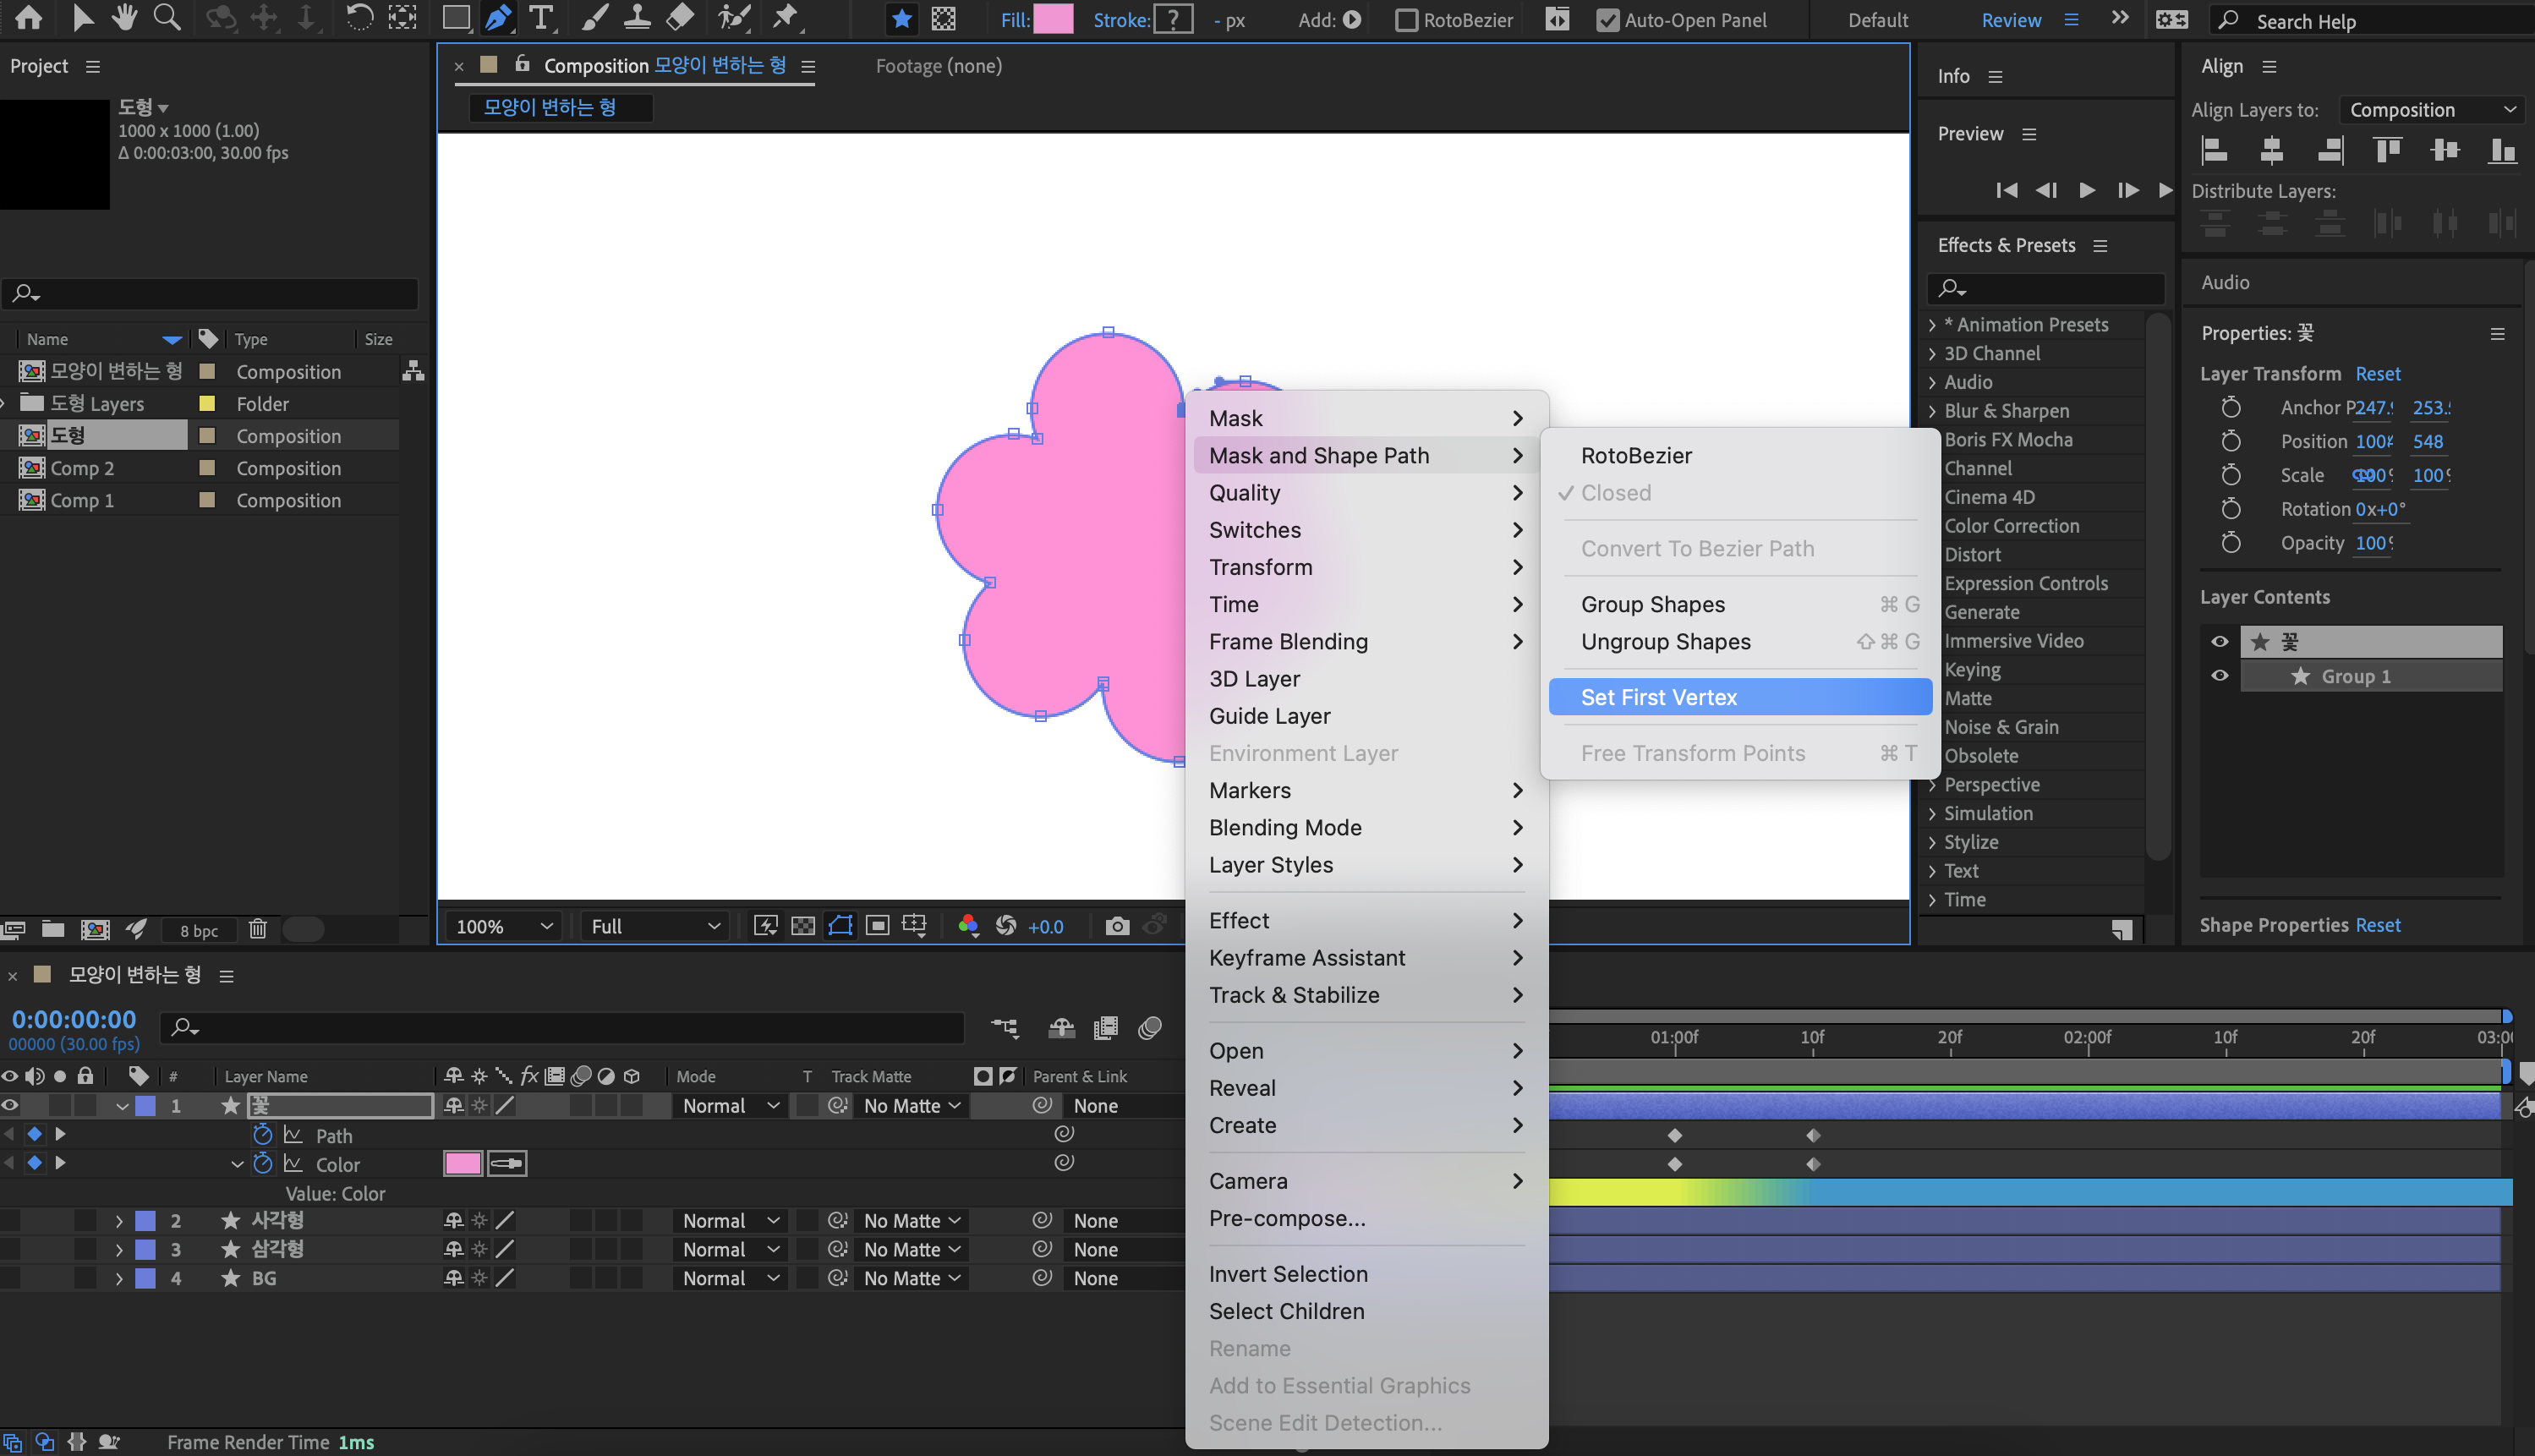Open the Blending Mode submenu

pyautogui.click(x=1366, y=827)
